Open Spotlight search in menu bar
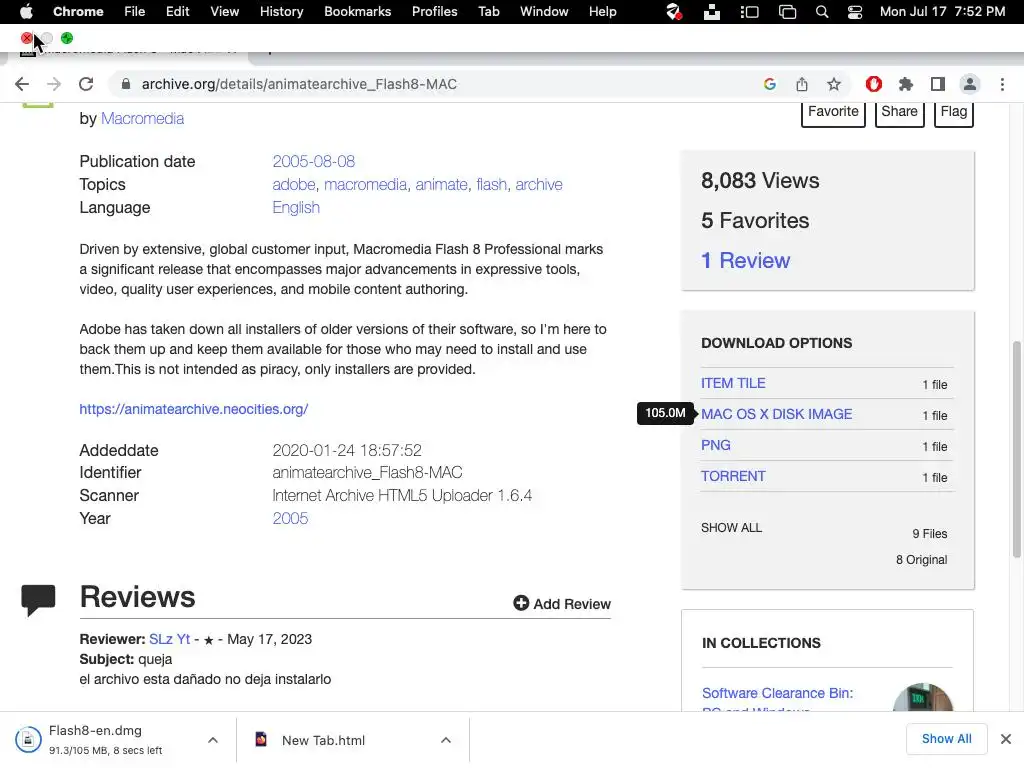Image resolution: width=1024 pixels, height=768 pixels. pos(822,12)
